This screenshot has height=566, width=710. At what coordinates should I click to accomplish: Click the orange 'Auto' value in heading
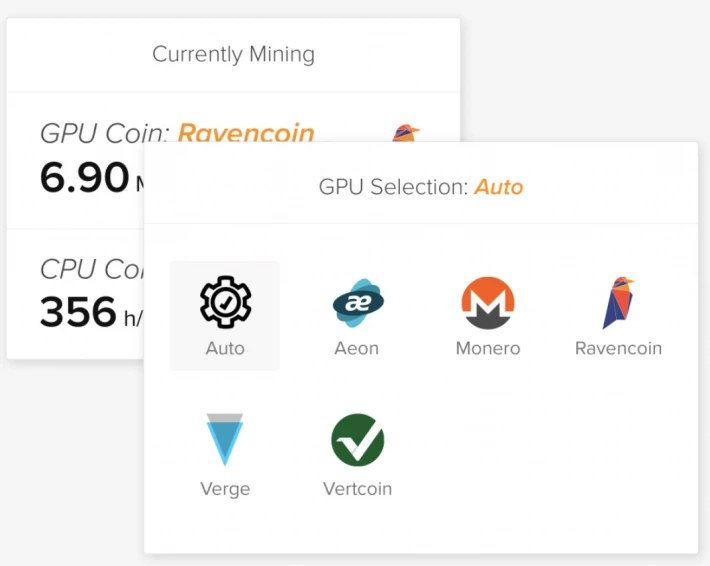point(499,187)
